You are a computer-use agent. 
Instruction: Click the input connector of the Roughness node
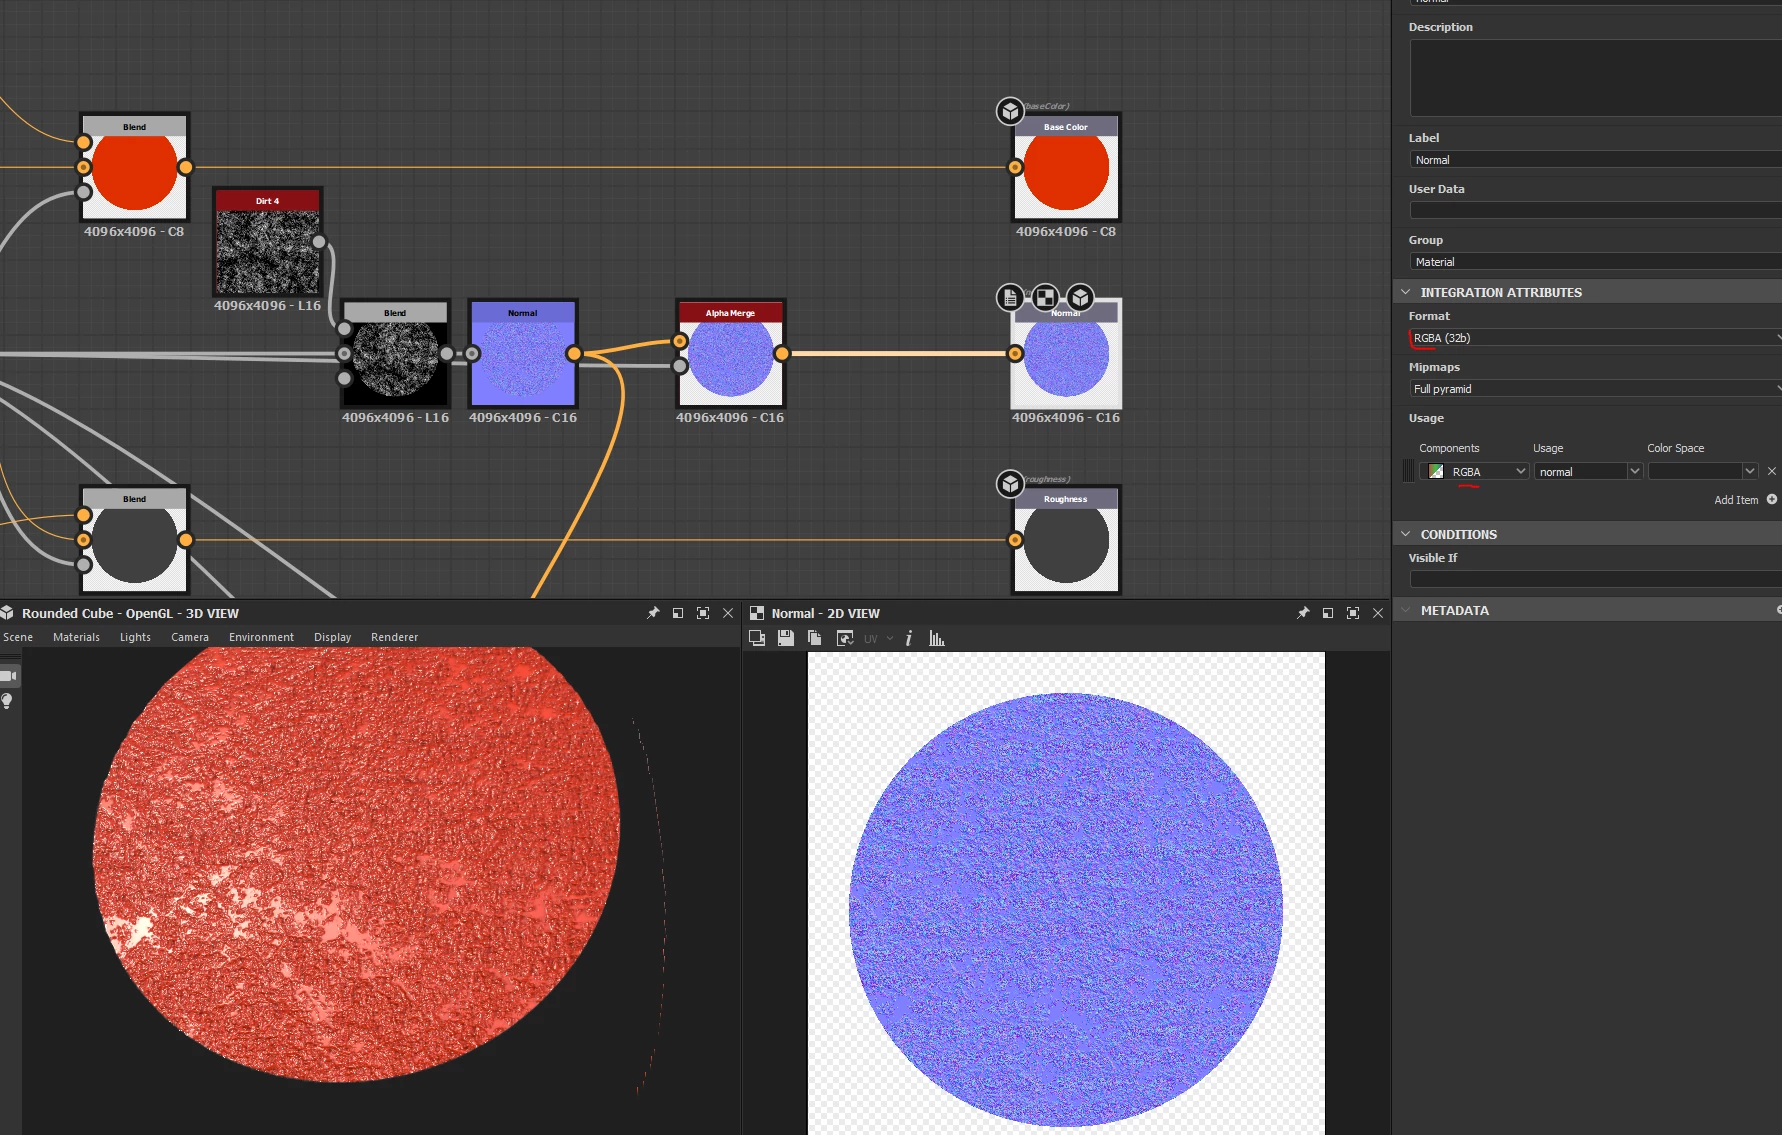pyautogui.click(x=1015, y=540)
